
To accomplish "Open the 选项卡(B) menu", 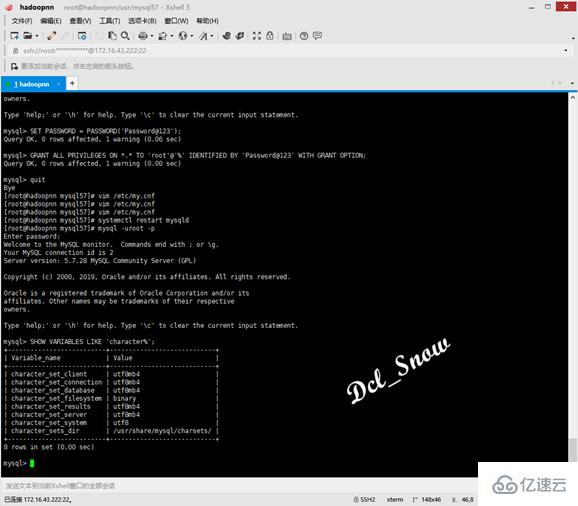I will (x=142, y=21).
